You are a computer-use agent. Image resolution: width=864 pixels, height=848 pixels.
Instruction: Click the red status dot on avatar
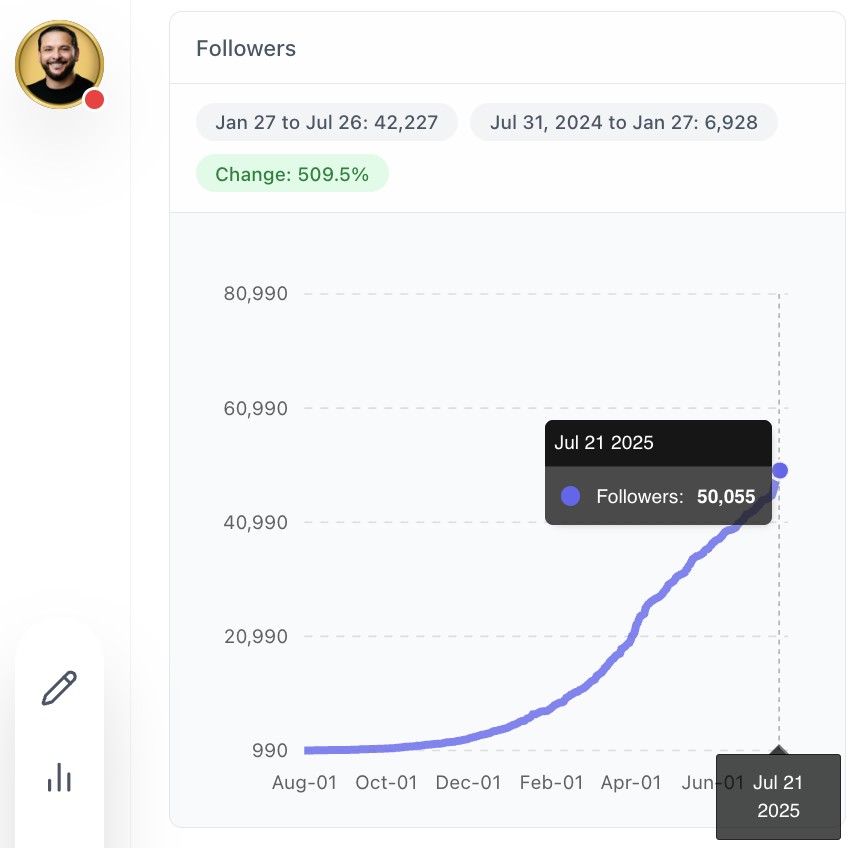click(x=95, y=99)
